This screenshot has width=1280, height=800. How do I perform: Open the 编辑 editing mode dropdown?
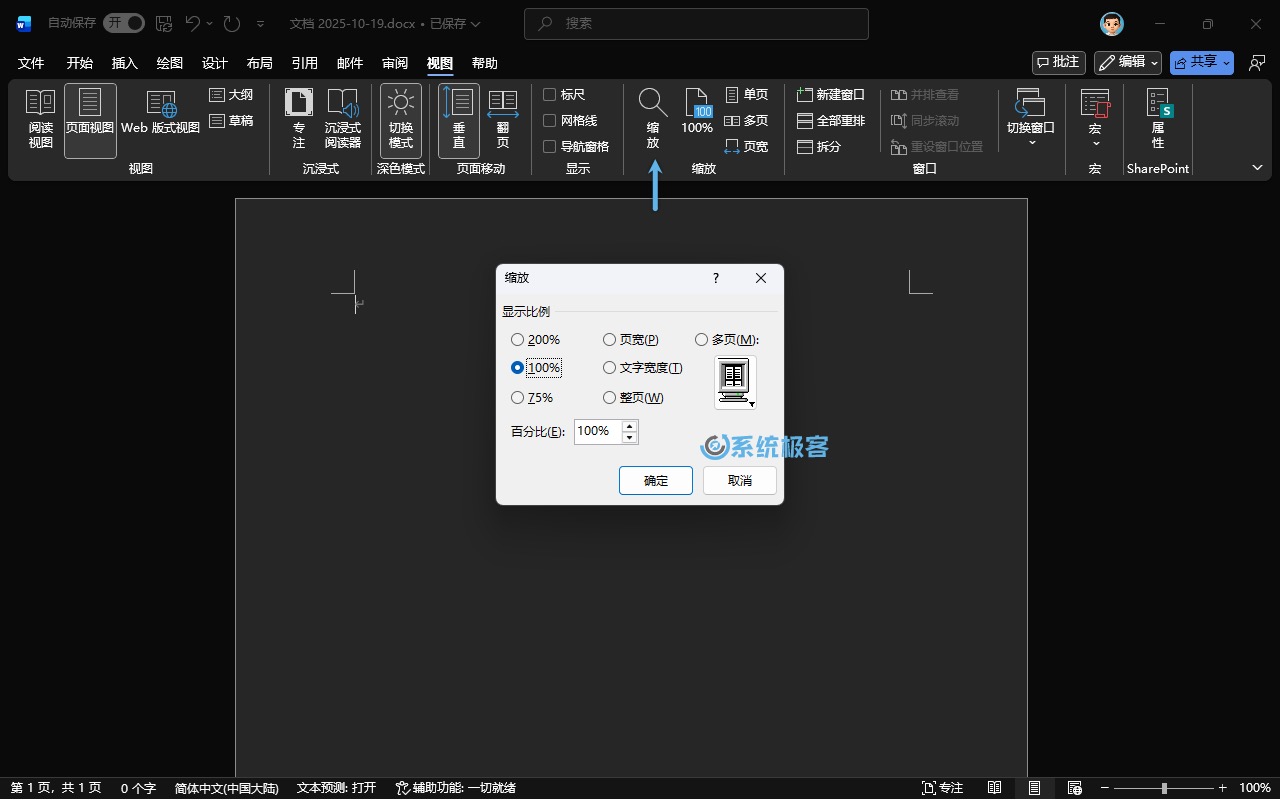click(1128, 62)
